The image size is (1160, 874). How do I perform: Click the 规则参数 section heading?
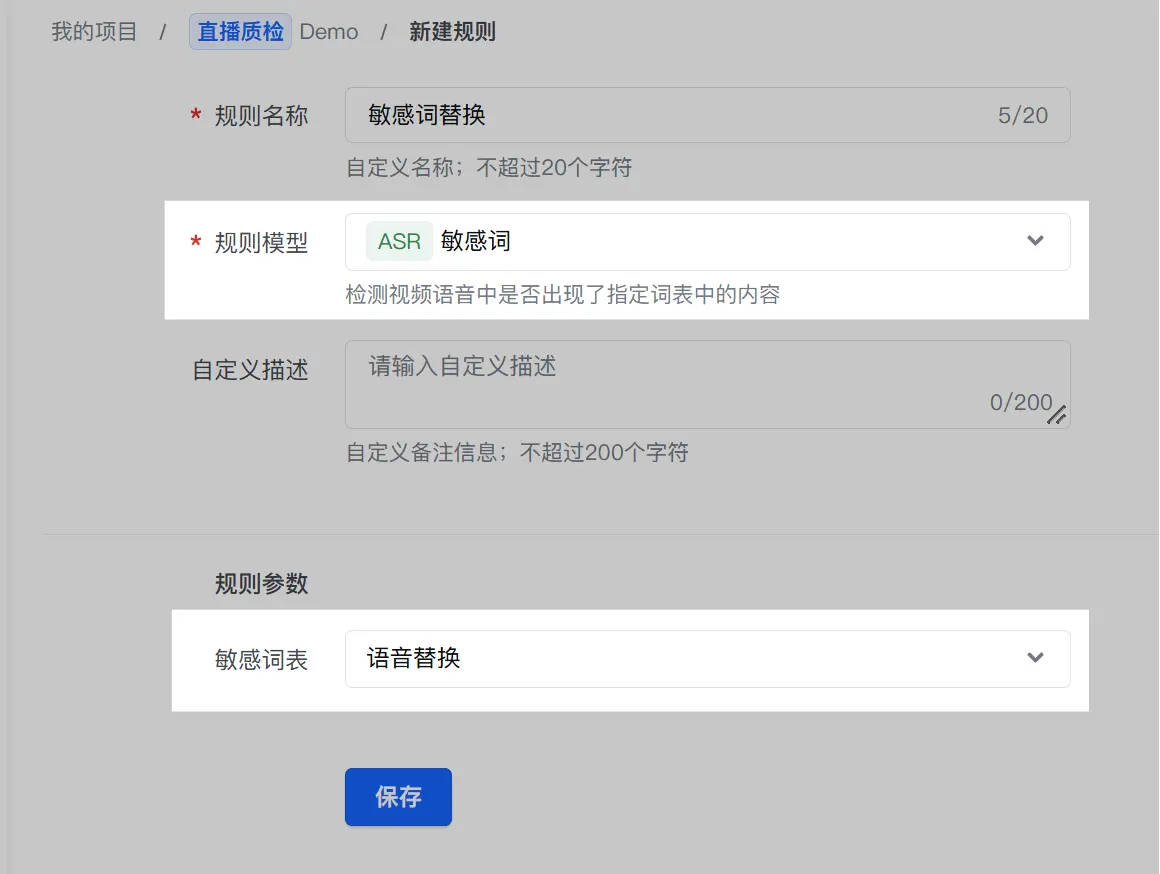coord(261,584)
